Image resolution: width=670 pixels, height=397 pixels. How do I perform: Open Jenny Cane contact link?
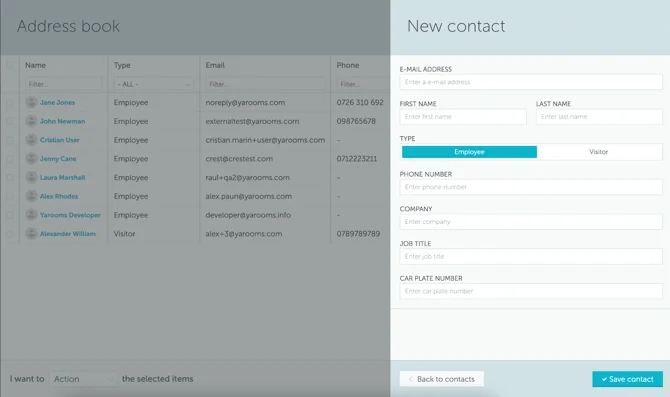pos(58,159)
